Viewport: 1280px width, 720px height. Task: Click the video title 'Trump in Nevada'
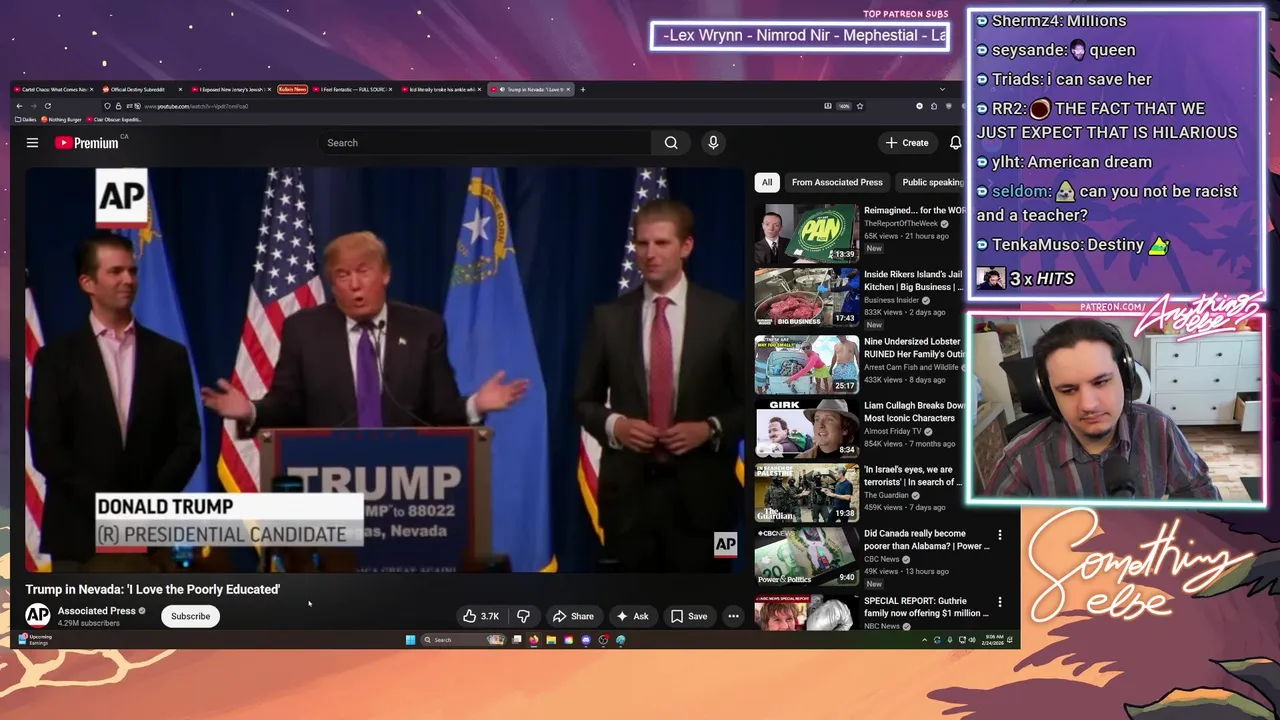pyautogui.click(x=152, y=589)
